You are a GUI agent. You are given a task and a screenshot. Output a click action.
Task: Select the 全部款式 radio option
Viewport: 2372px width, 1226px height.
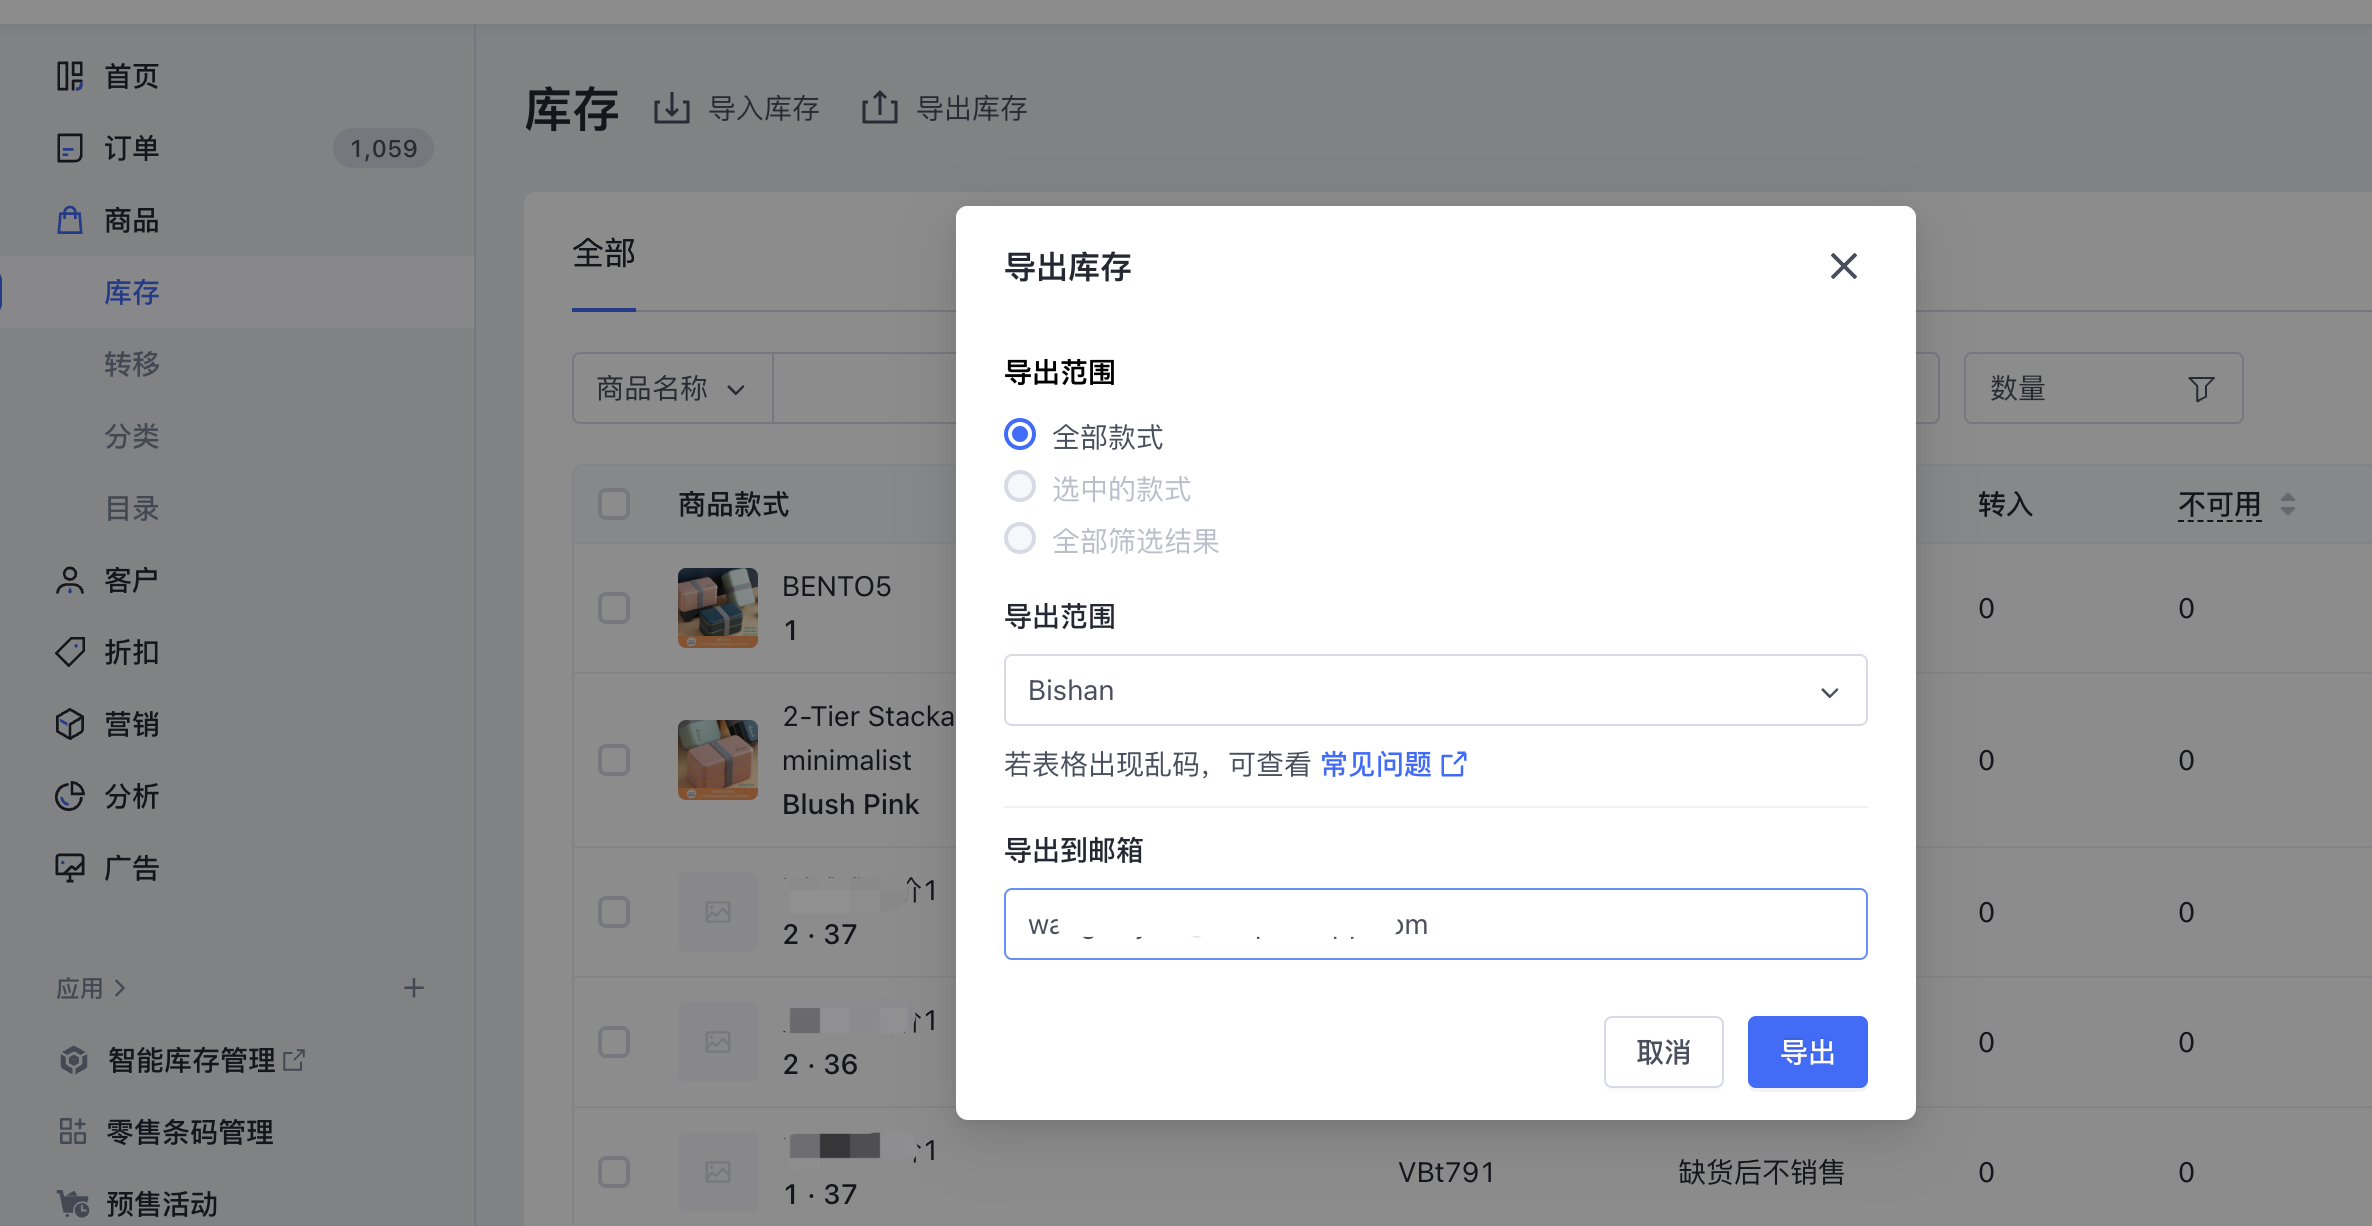pos(1020,435)
